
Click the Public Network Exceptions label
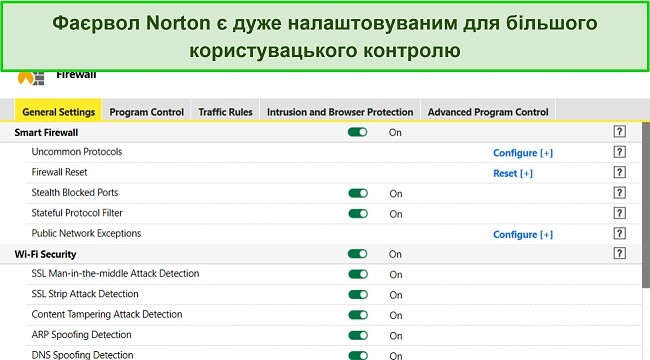click(86, 233)
